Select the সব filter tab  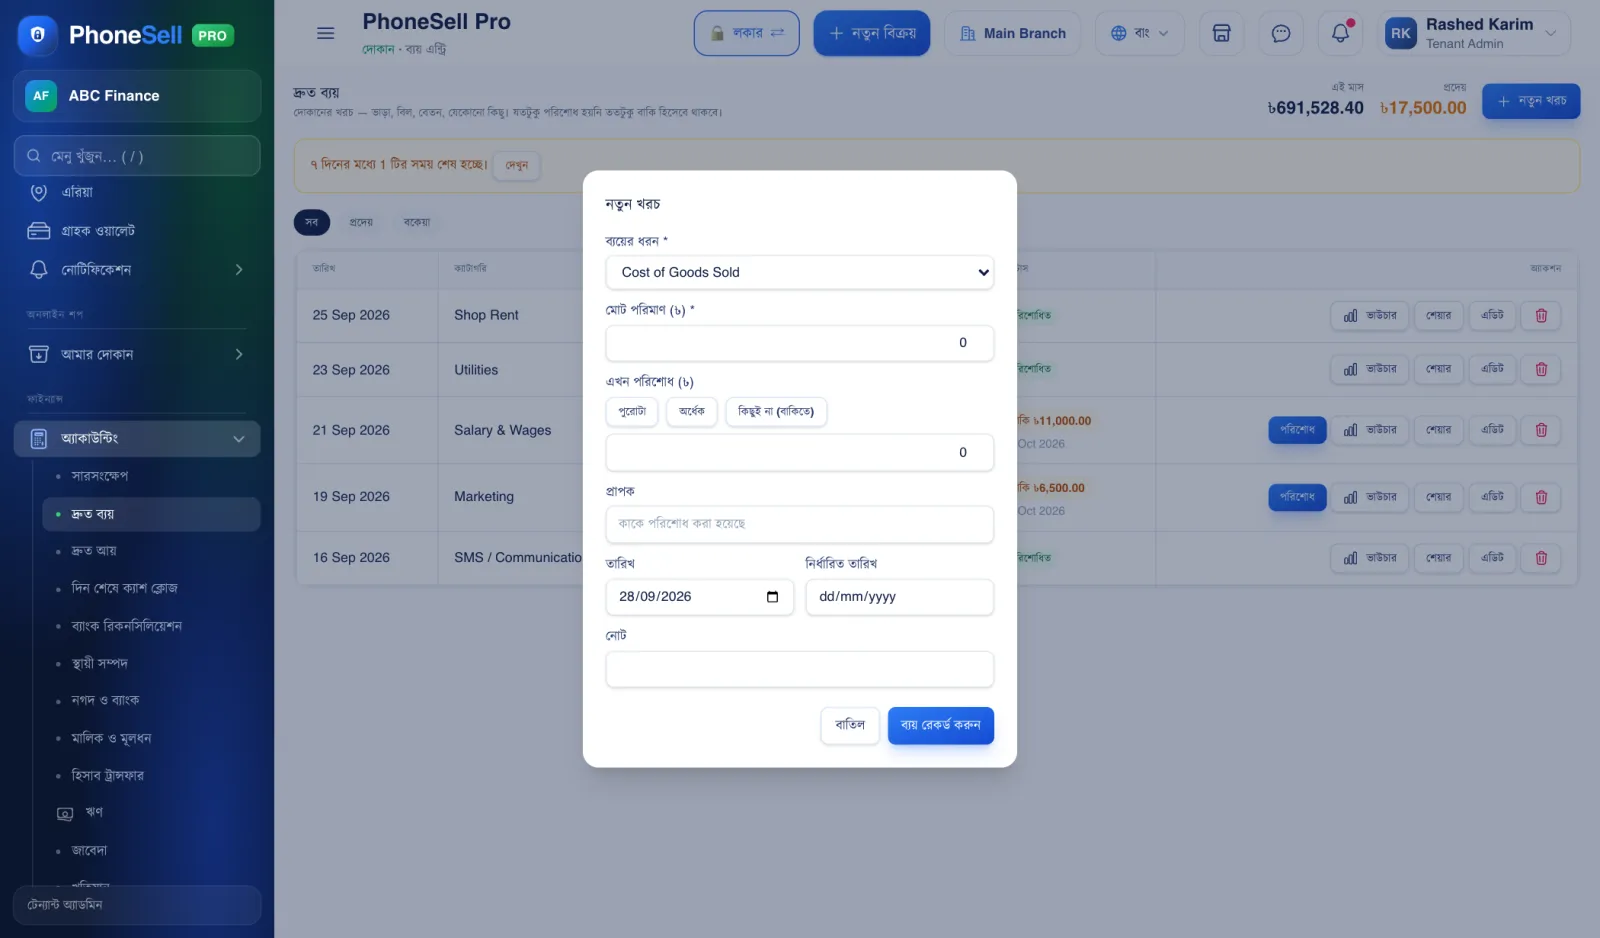click(x=311, y=222)
